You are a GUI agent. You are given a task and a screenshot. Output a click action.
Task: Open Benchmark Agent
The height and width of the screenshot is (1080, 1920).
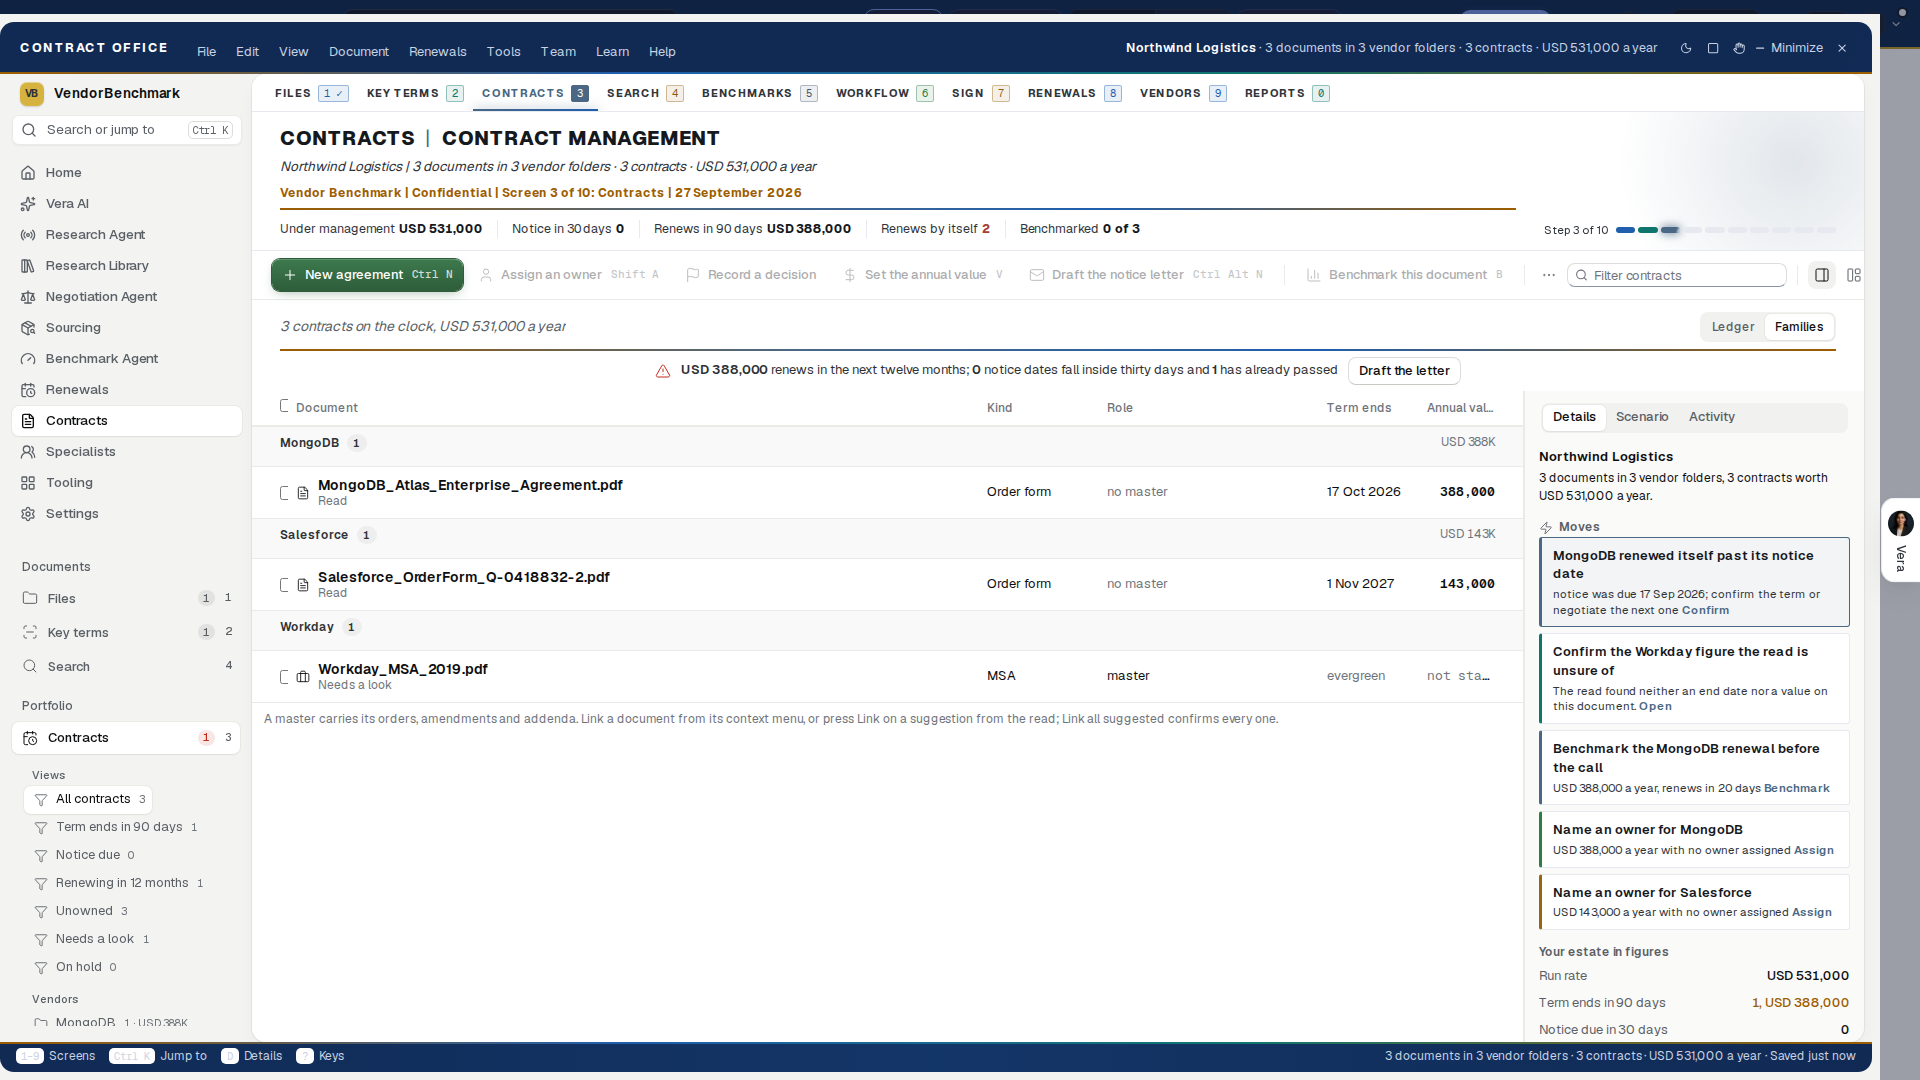(x=127, y=358)
